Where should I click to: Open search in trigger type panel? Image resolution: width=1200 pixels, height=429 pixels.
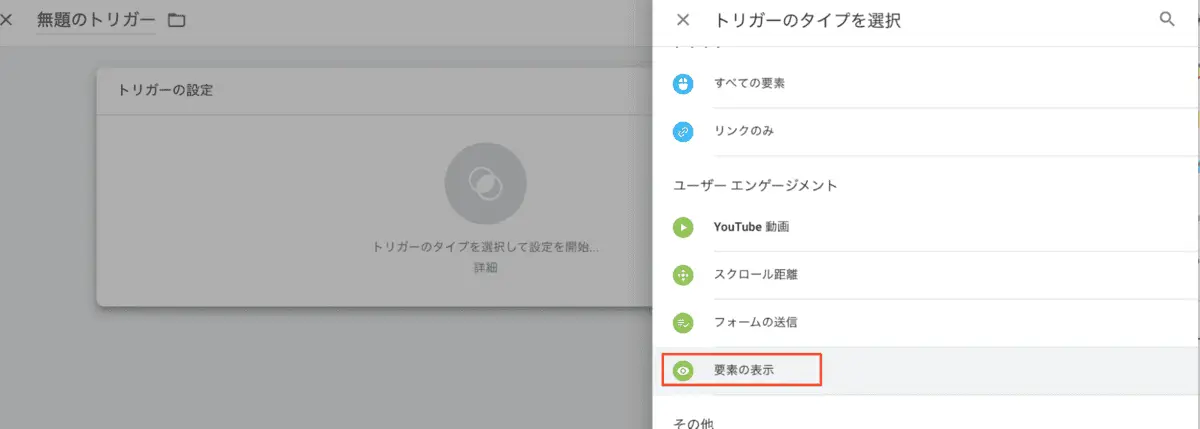pos(1166,20)
